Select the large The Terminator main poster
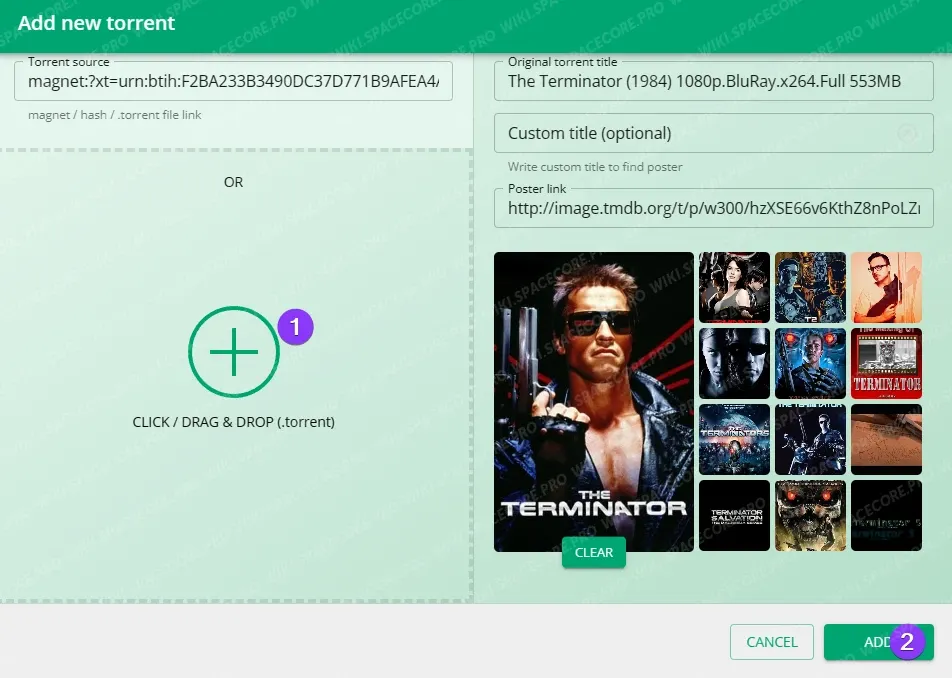This screenshot has width=952, height=678. tap(594, 402)
